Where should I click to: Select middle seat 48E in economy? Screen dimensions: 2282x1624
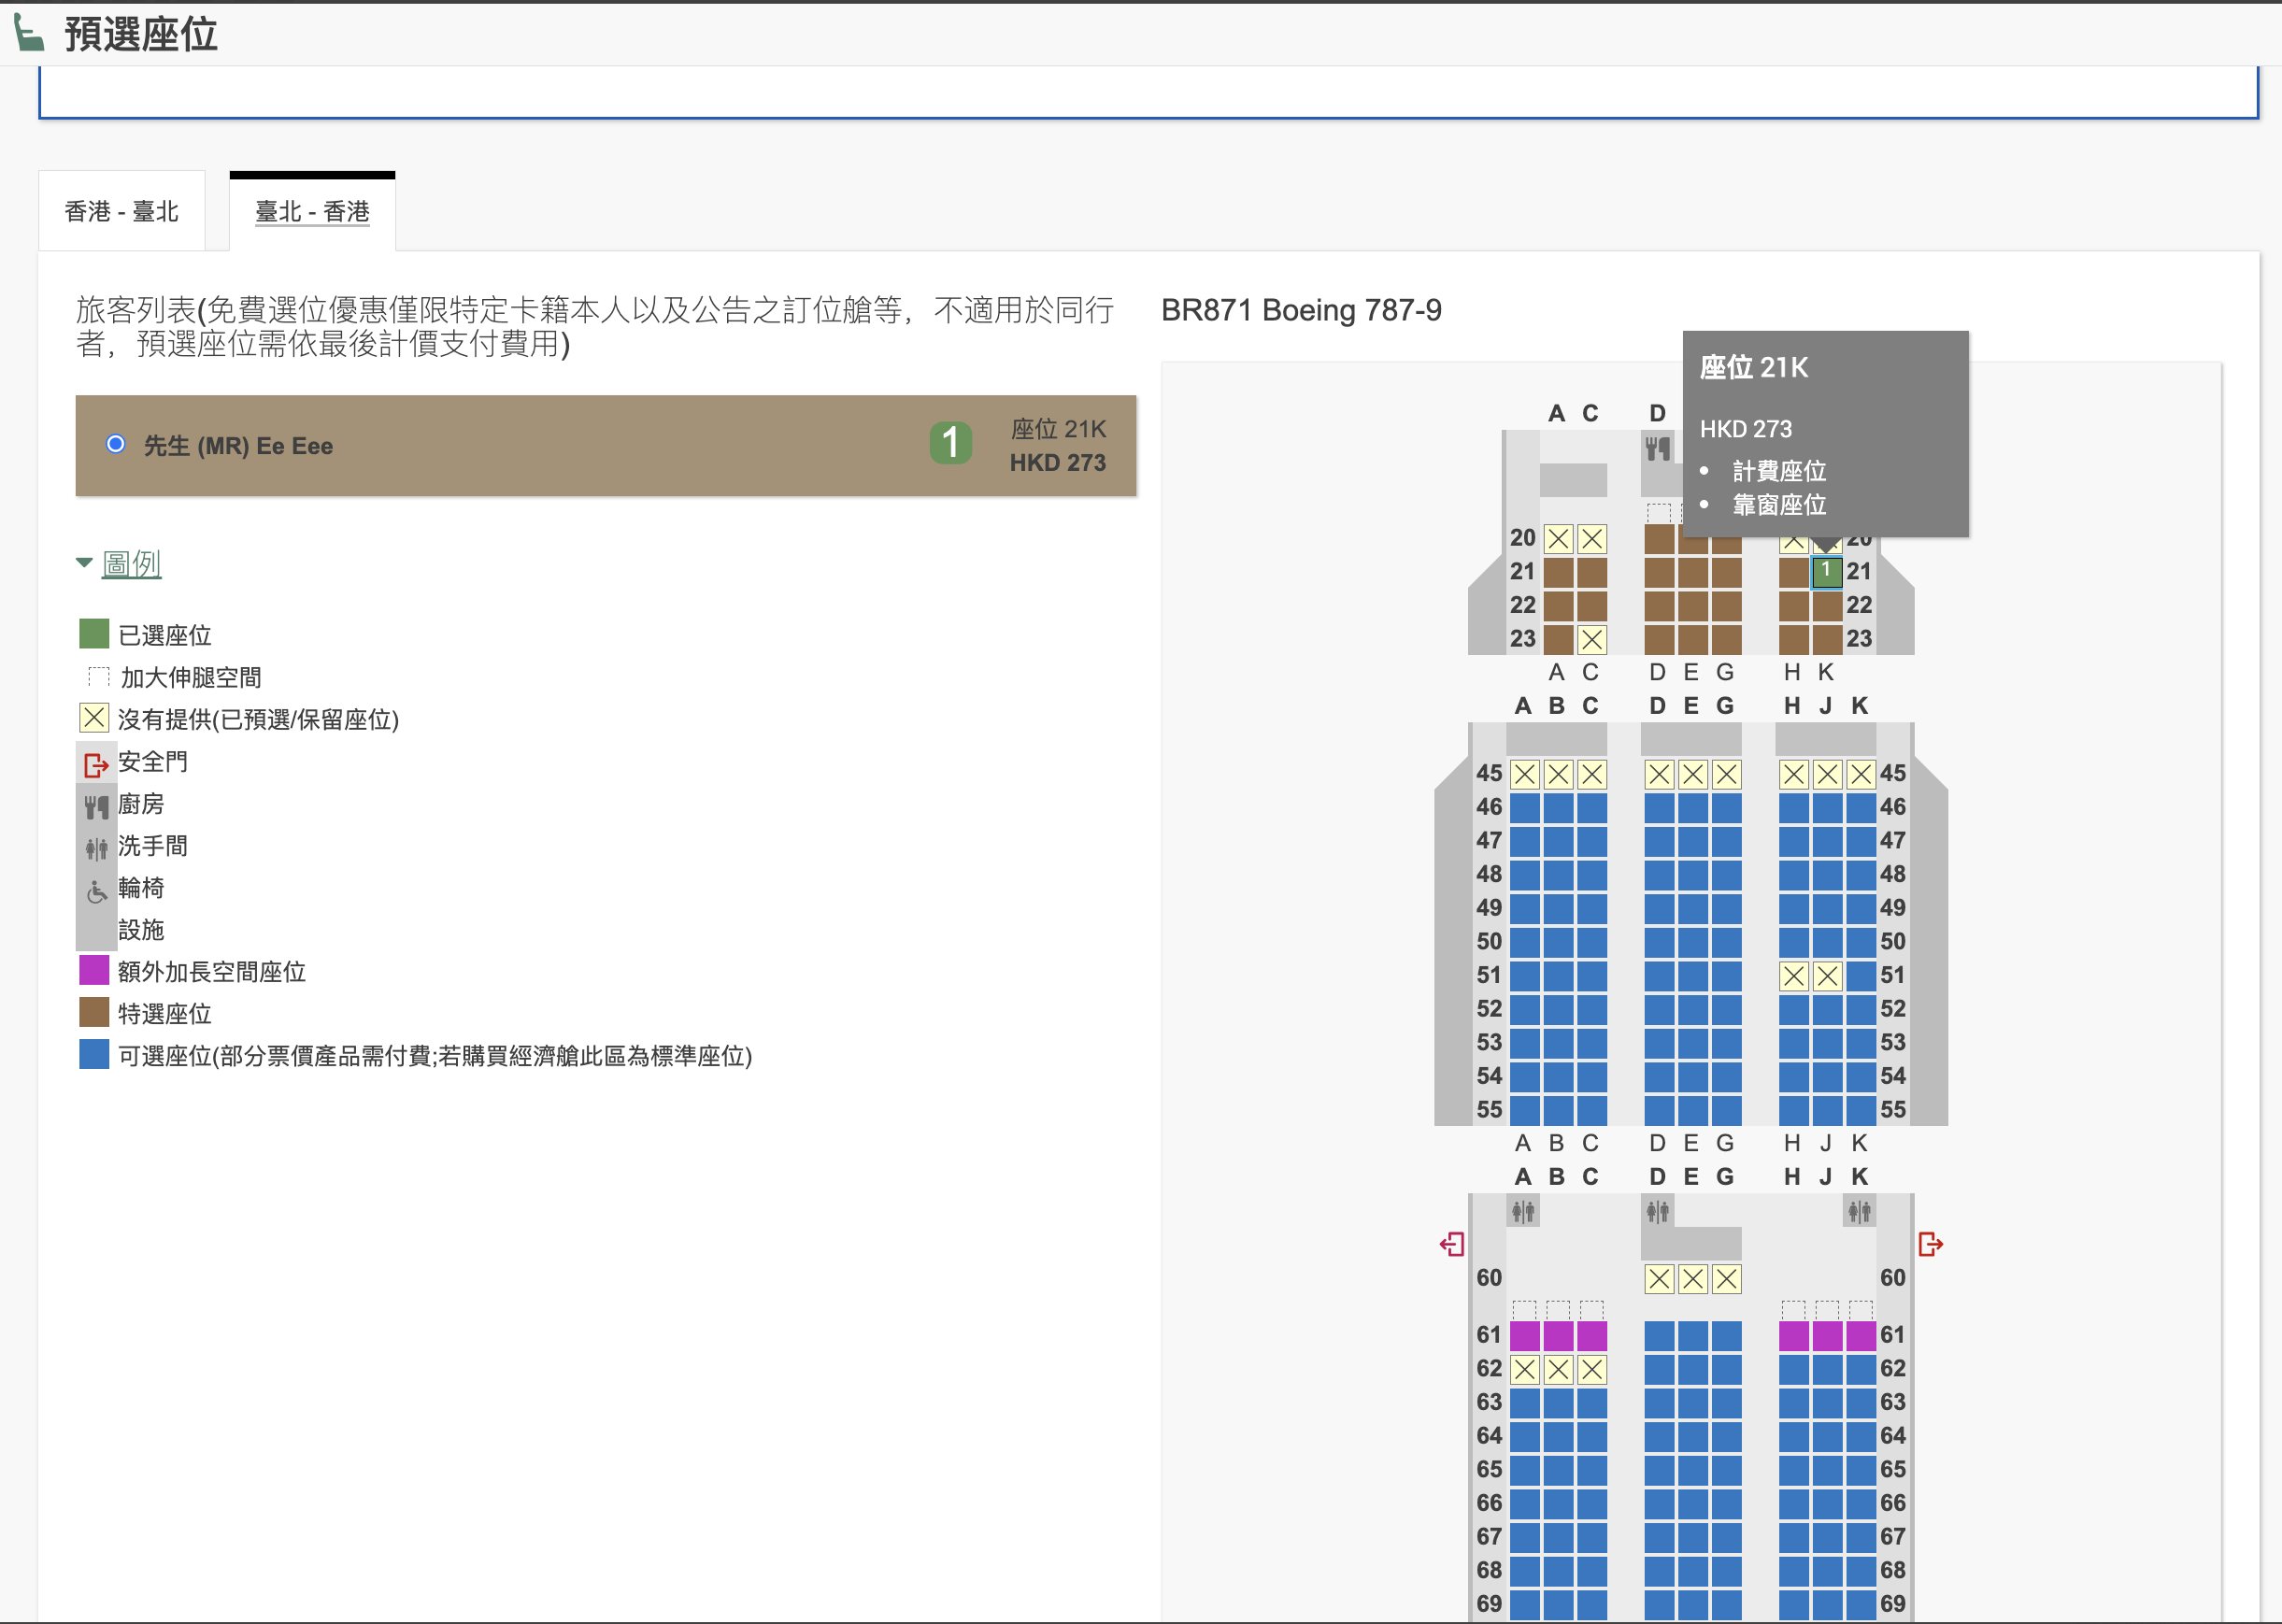(1692, 874)
